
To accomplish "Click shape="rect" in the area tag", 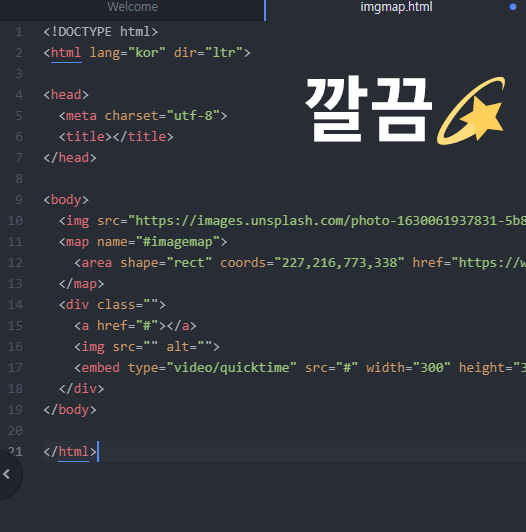I will (x=166, y=263).
